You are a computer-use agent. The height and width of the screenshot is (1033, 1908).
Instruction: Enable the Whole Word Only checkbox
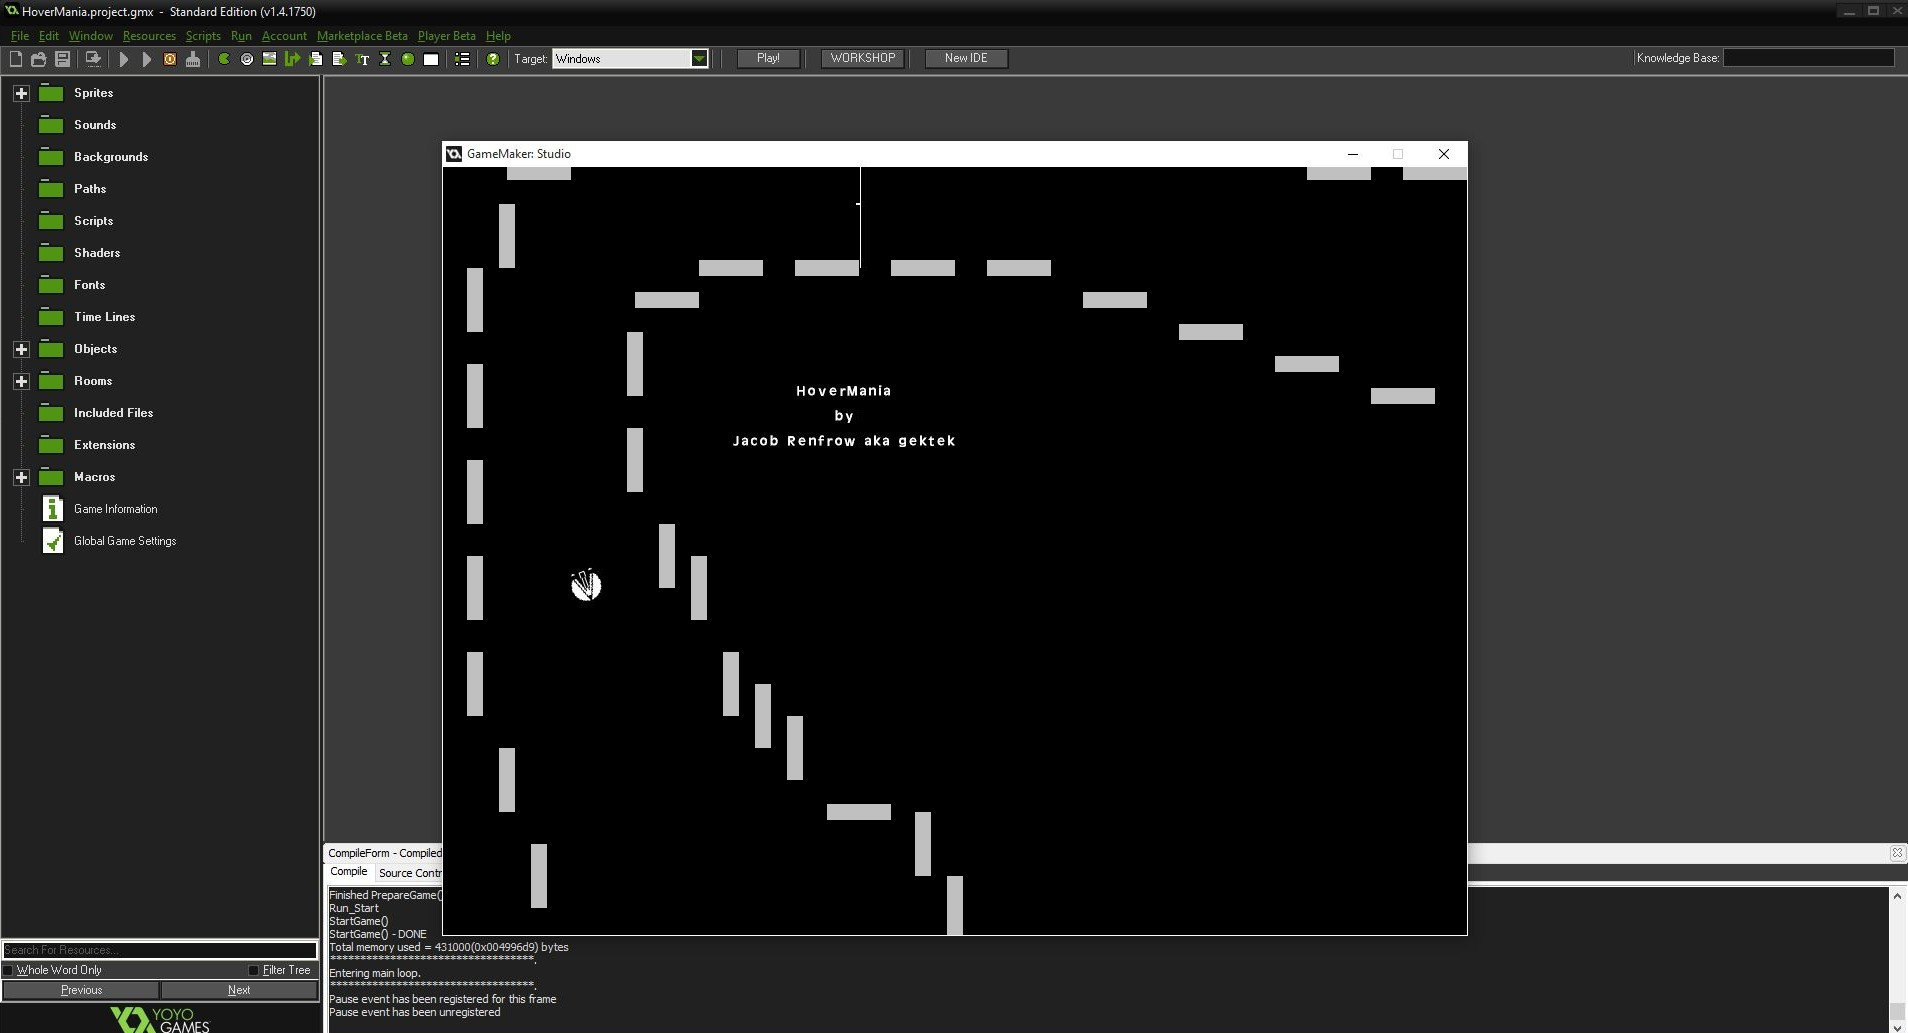[9, 970]
